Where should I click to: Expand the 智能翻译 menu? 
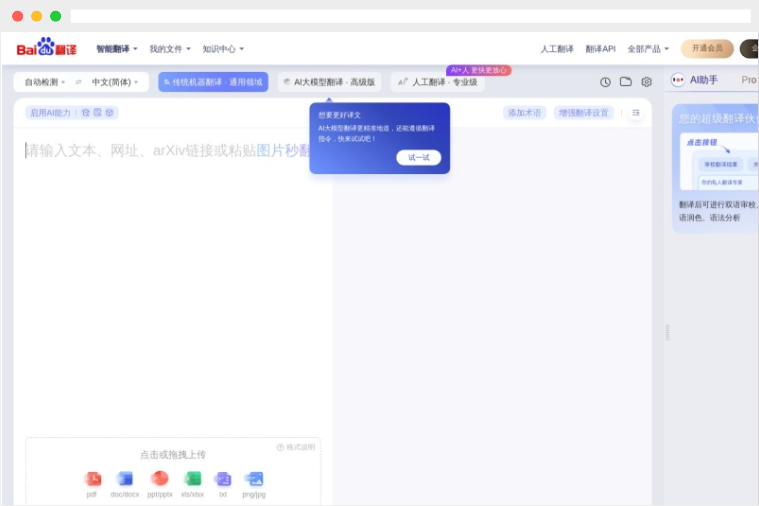coord(117,48)
